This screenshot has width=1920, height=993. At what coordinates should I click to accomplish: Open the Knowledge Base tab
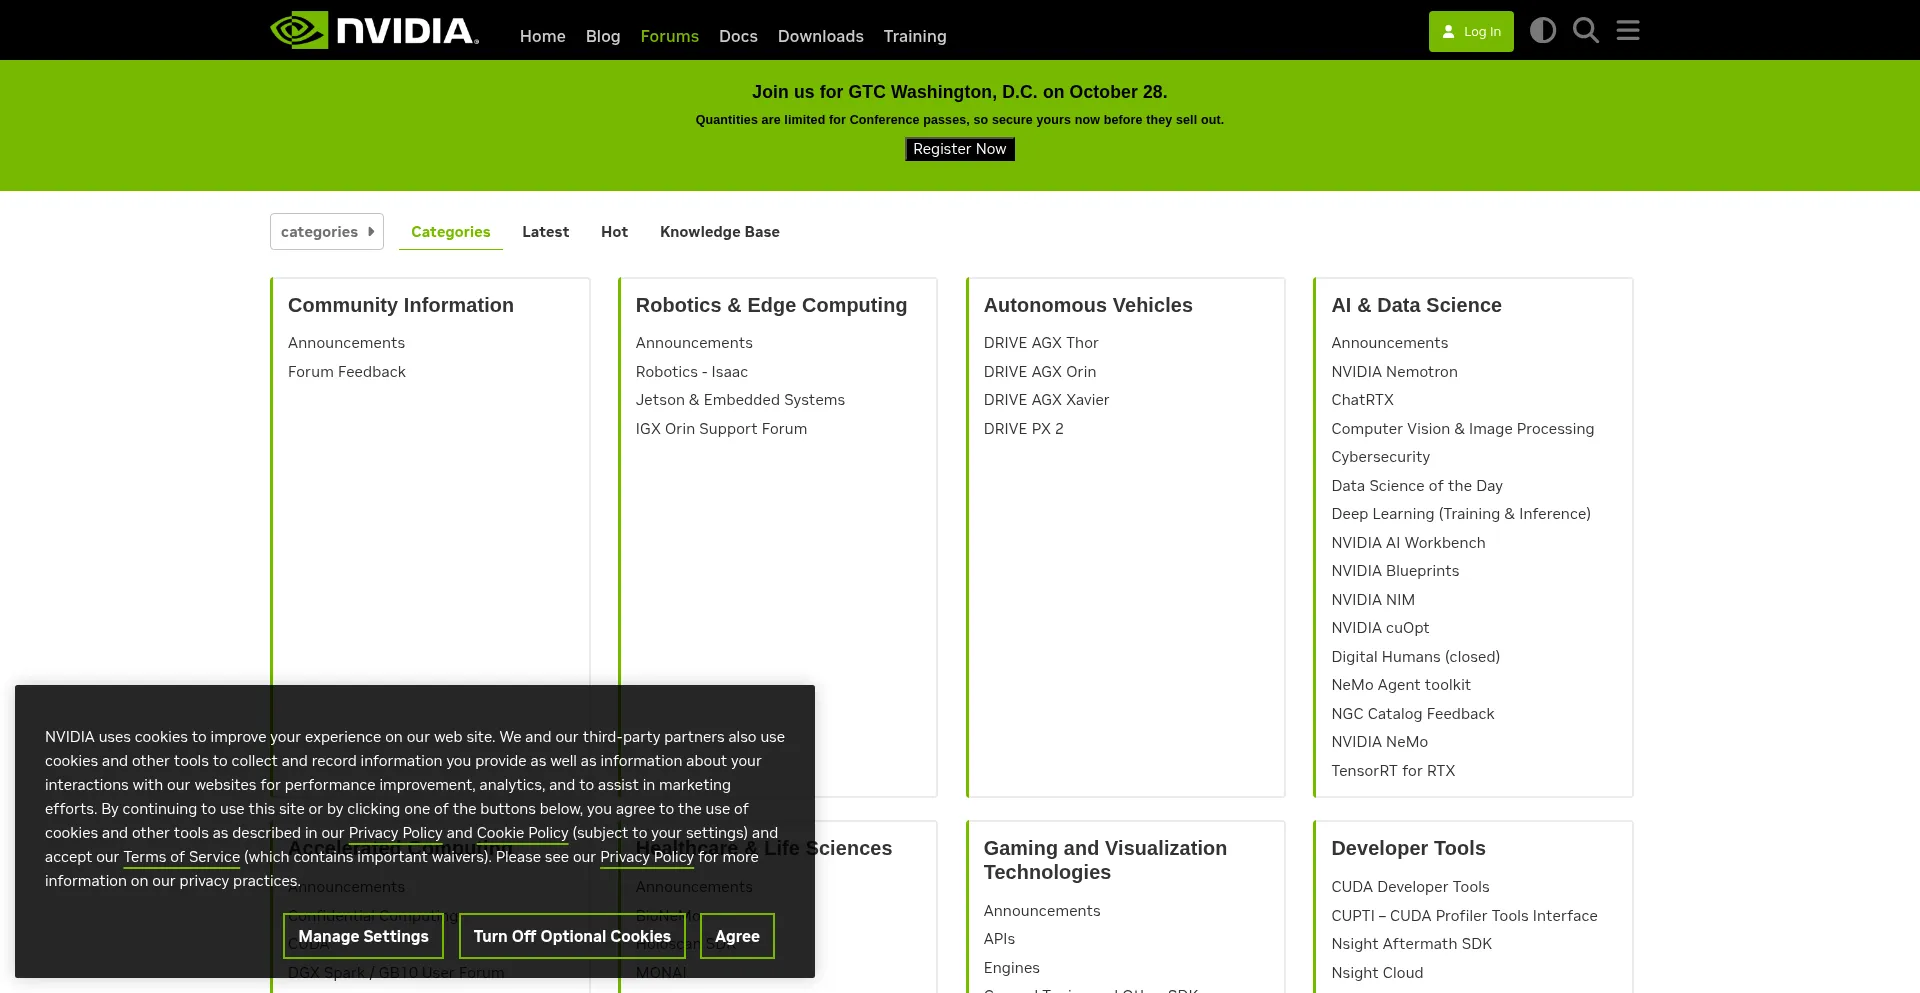click(x=719, y=232)
